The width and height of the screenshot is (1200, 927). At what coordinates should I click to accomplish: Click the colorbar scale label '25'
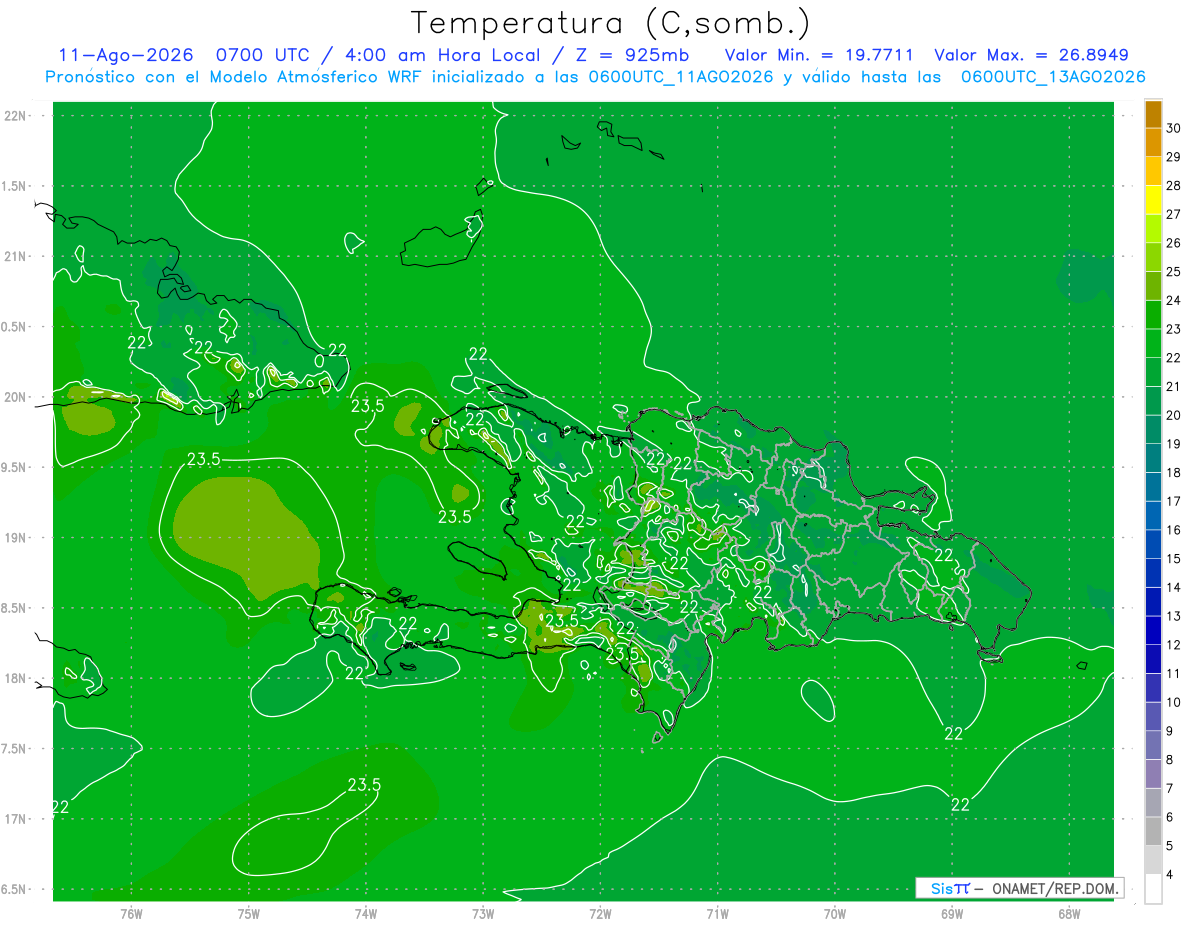(1174, 272)
